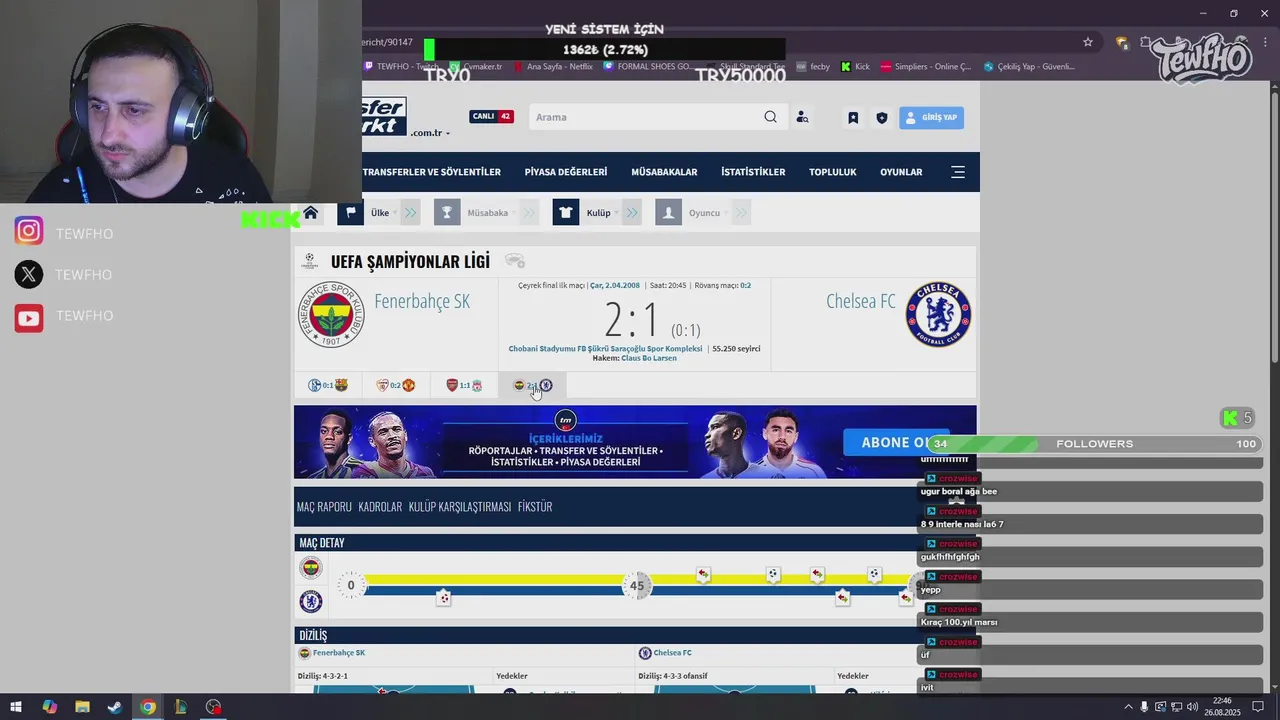1280x720 pixels.
Task: Select Arsenal–Liverpool 1:1 match tab
Action: coord(464,385)
